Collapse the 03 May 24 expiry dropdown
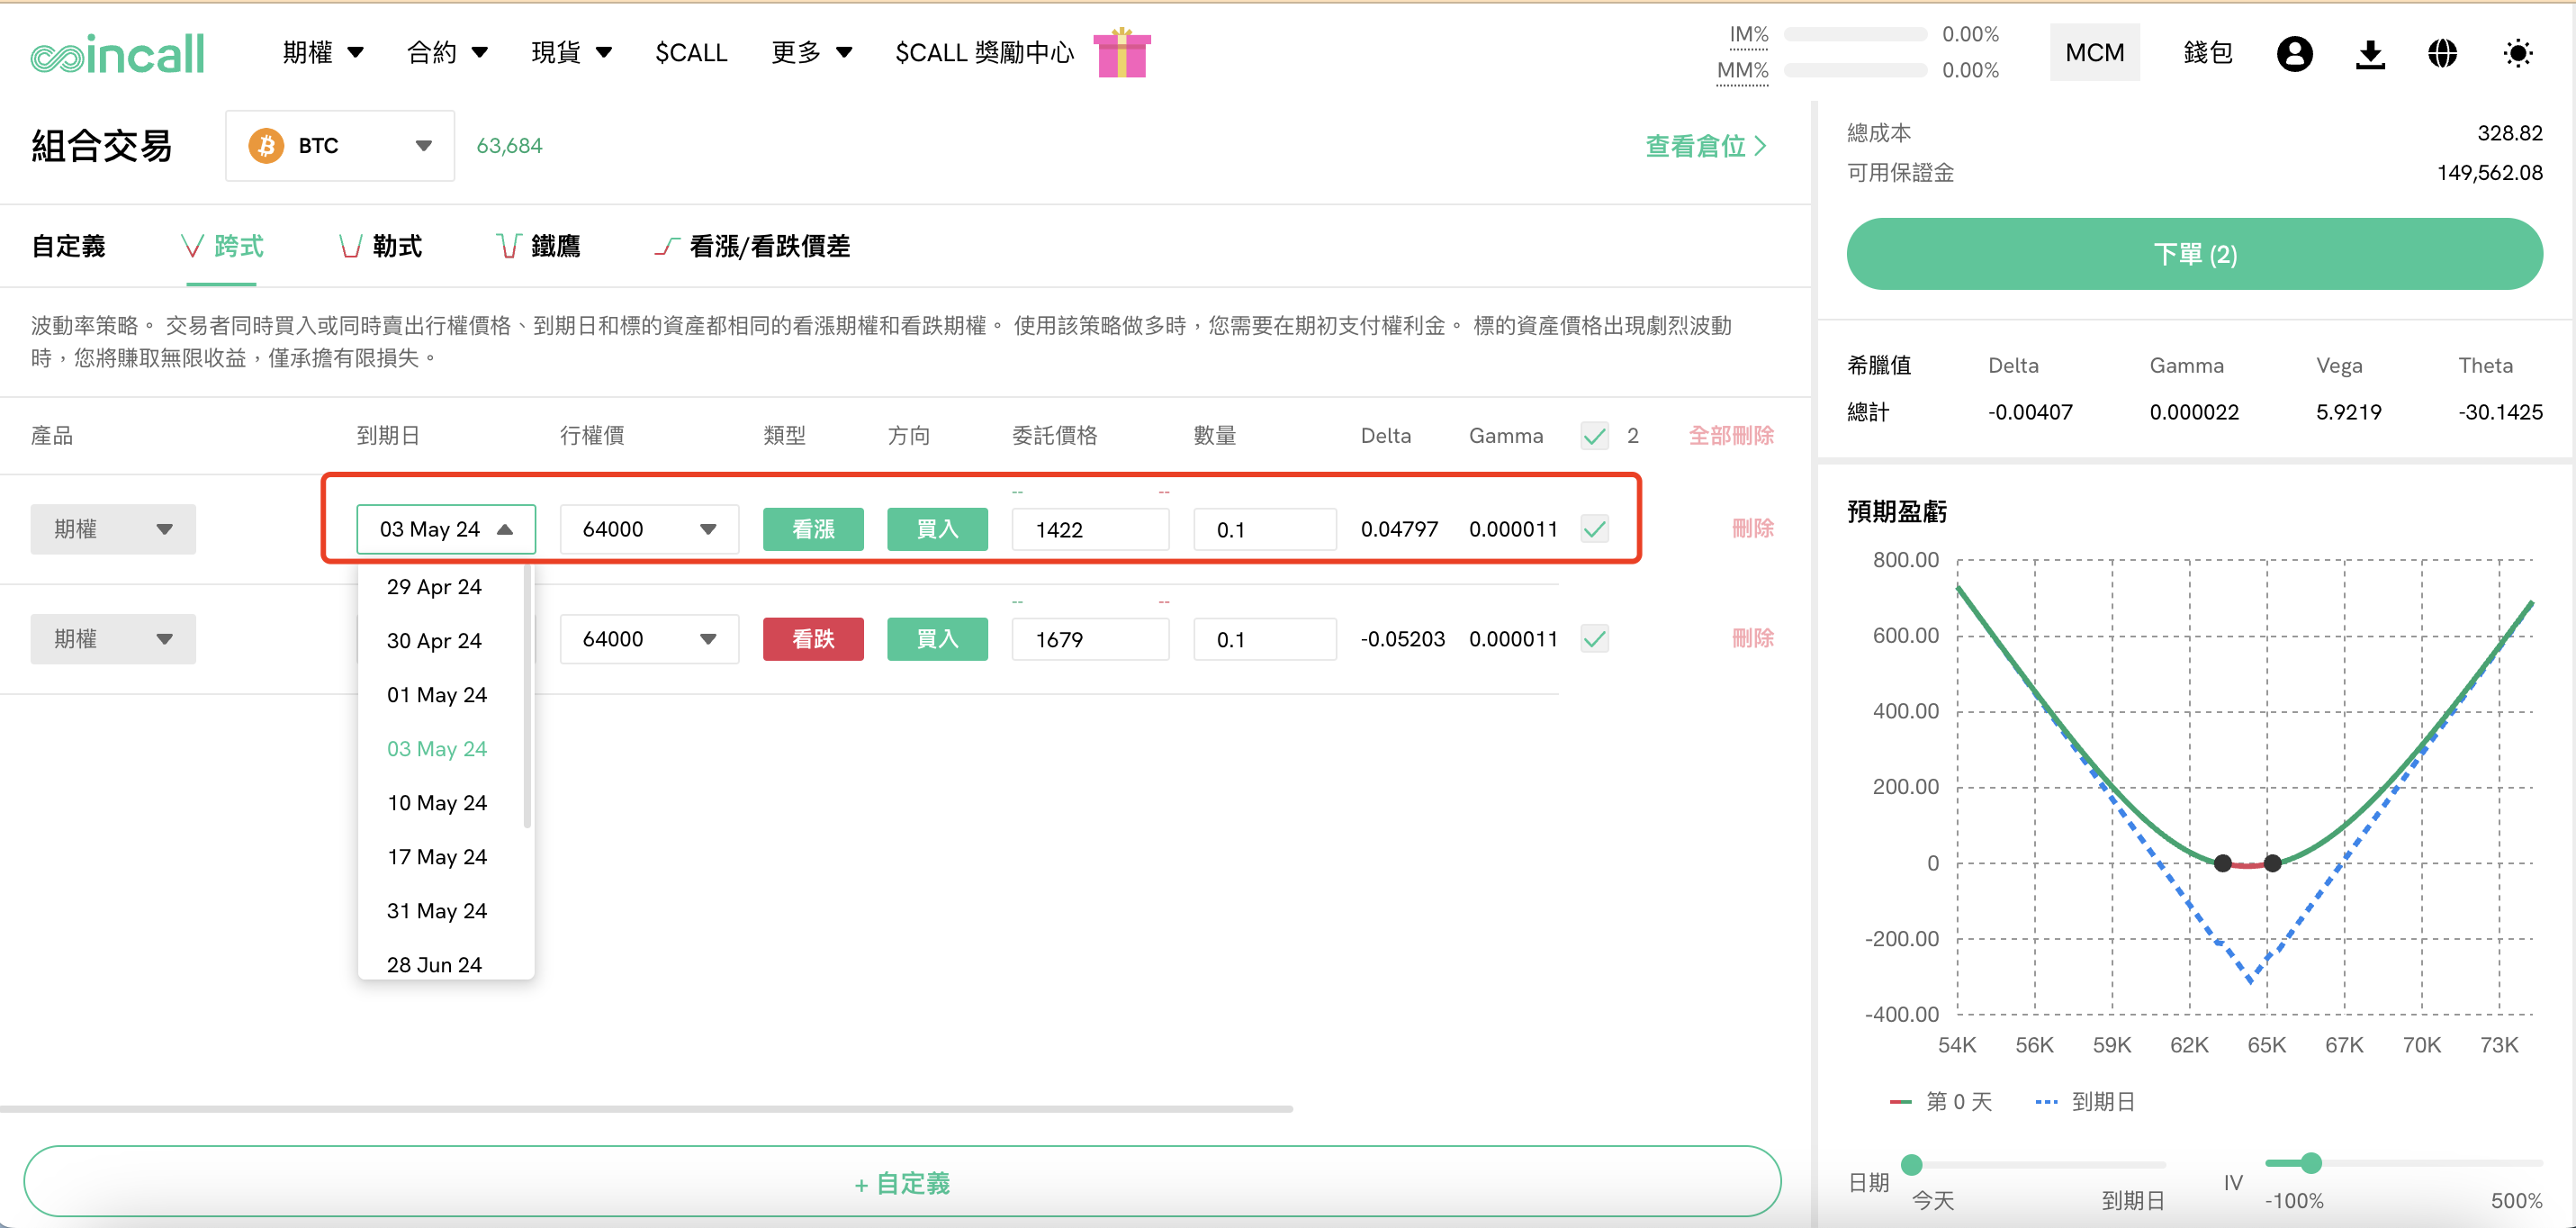The width and height of the screenshot is (2576, 1228). point(446,529)
